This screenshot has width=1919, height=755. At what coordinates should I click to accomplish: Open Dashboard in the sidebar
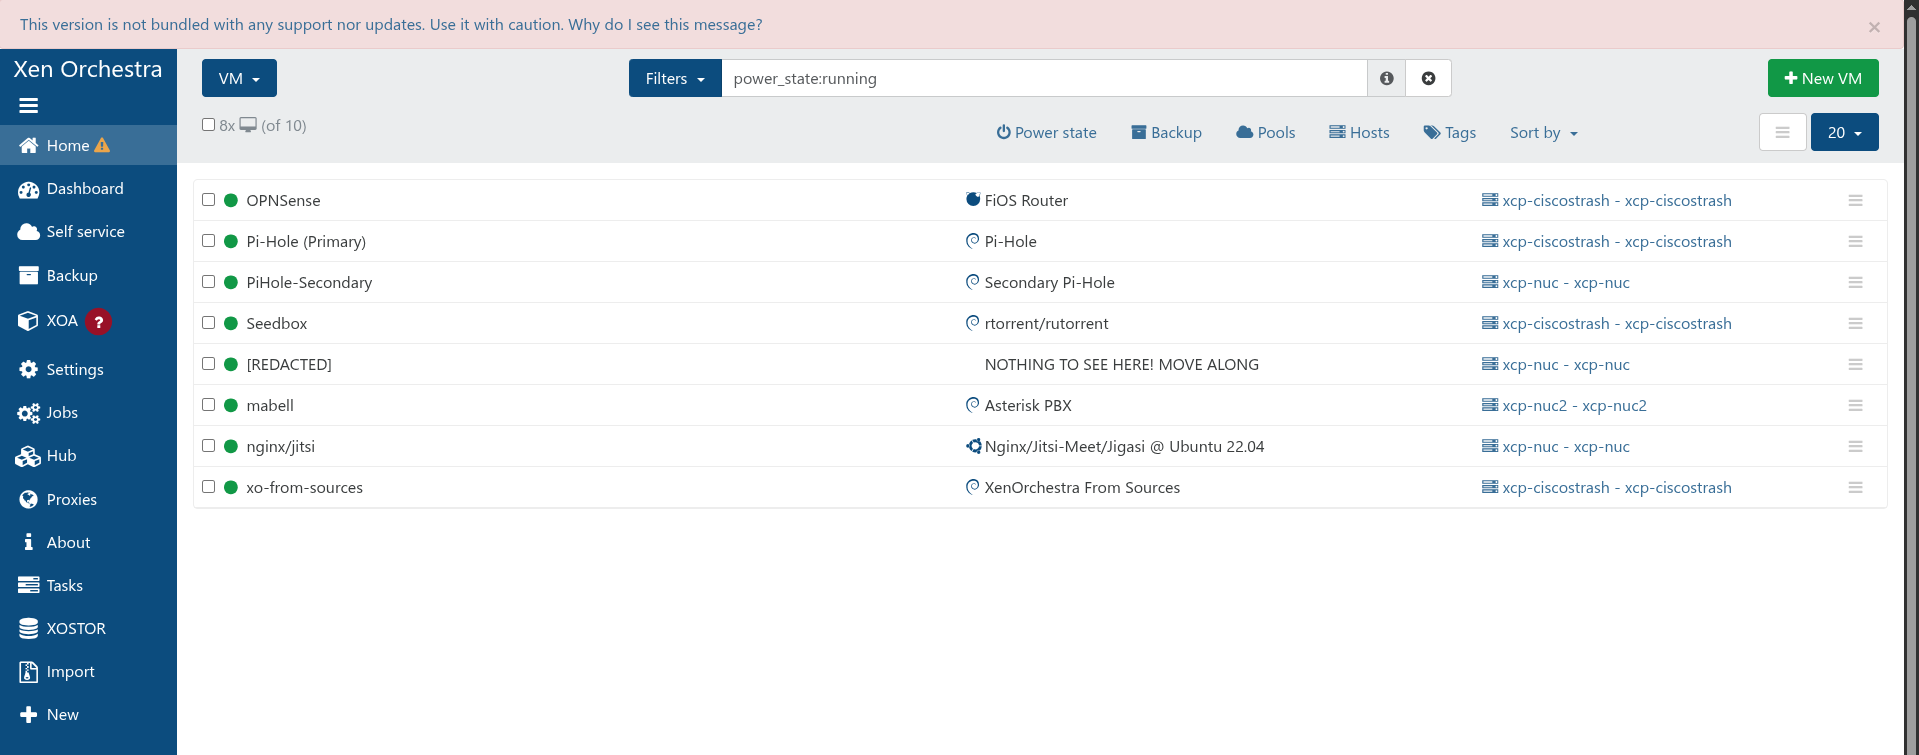coord(85,189)
